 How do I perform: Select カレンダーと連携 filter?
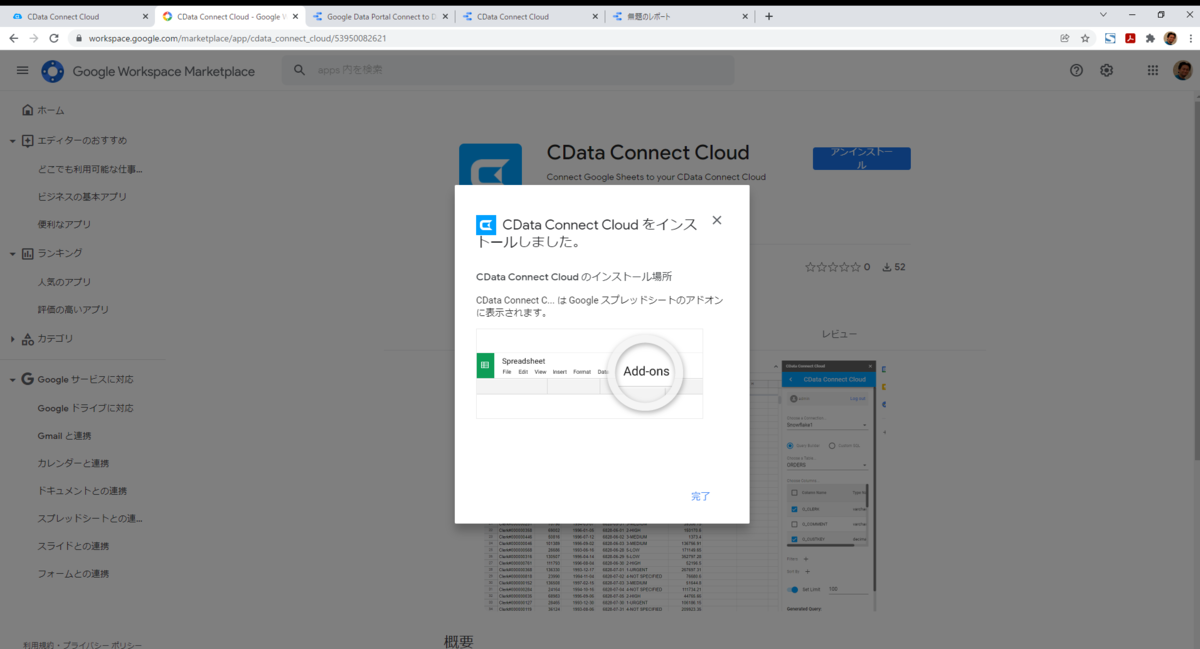tap(73, 464)
